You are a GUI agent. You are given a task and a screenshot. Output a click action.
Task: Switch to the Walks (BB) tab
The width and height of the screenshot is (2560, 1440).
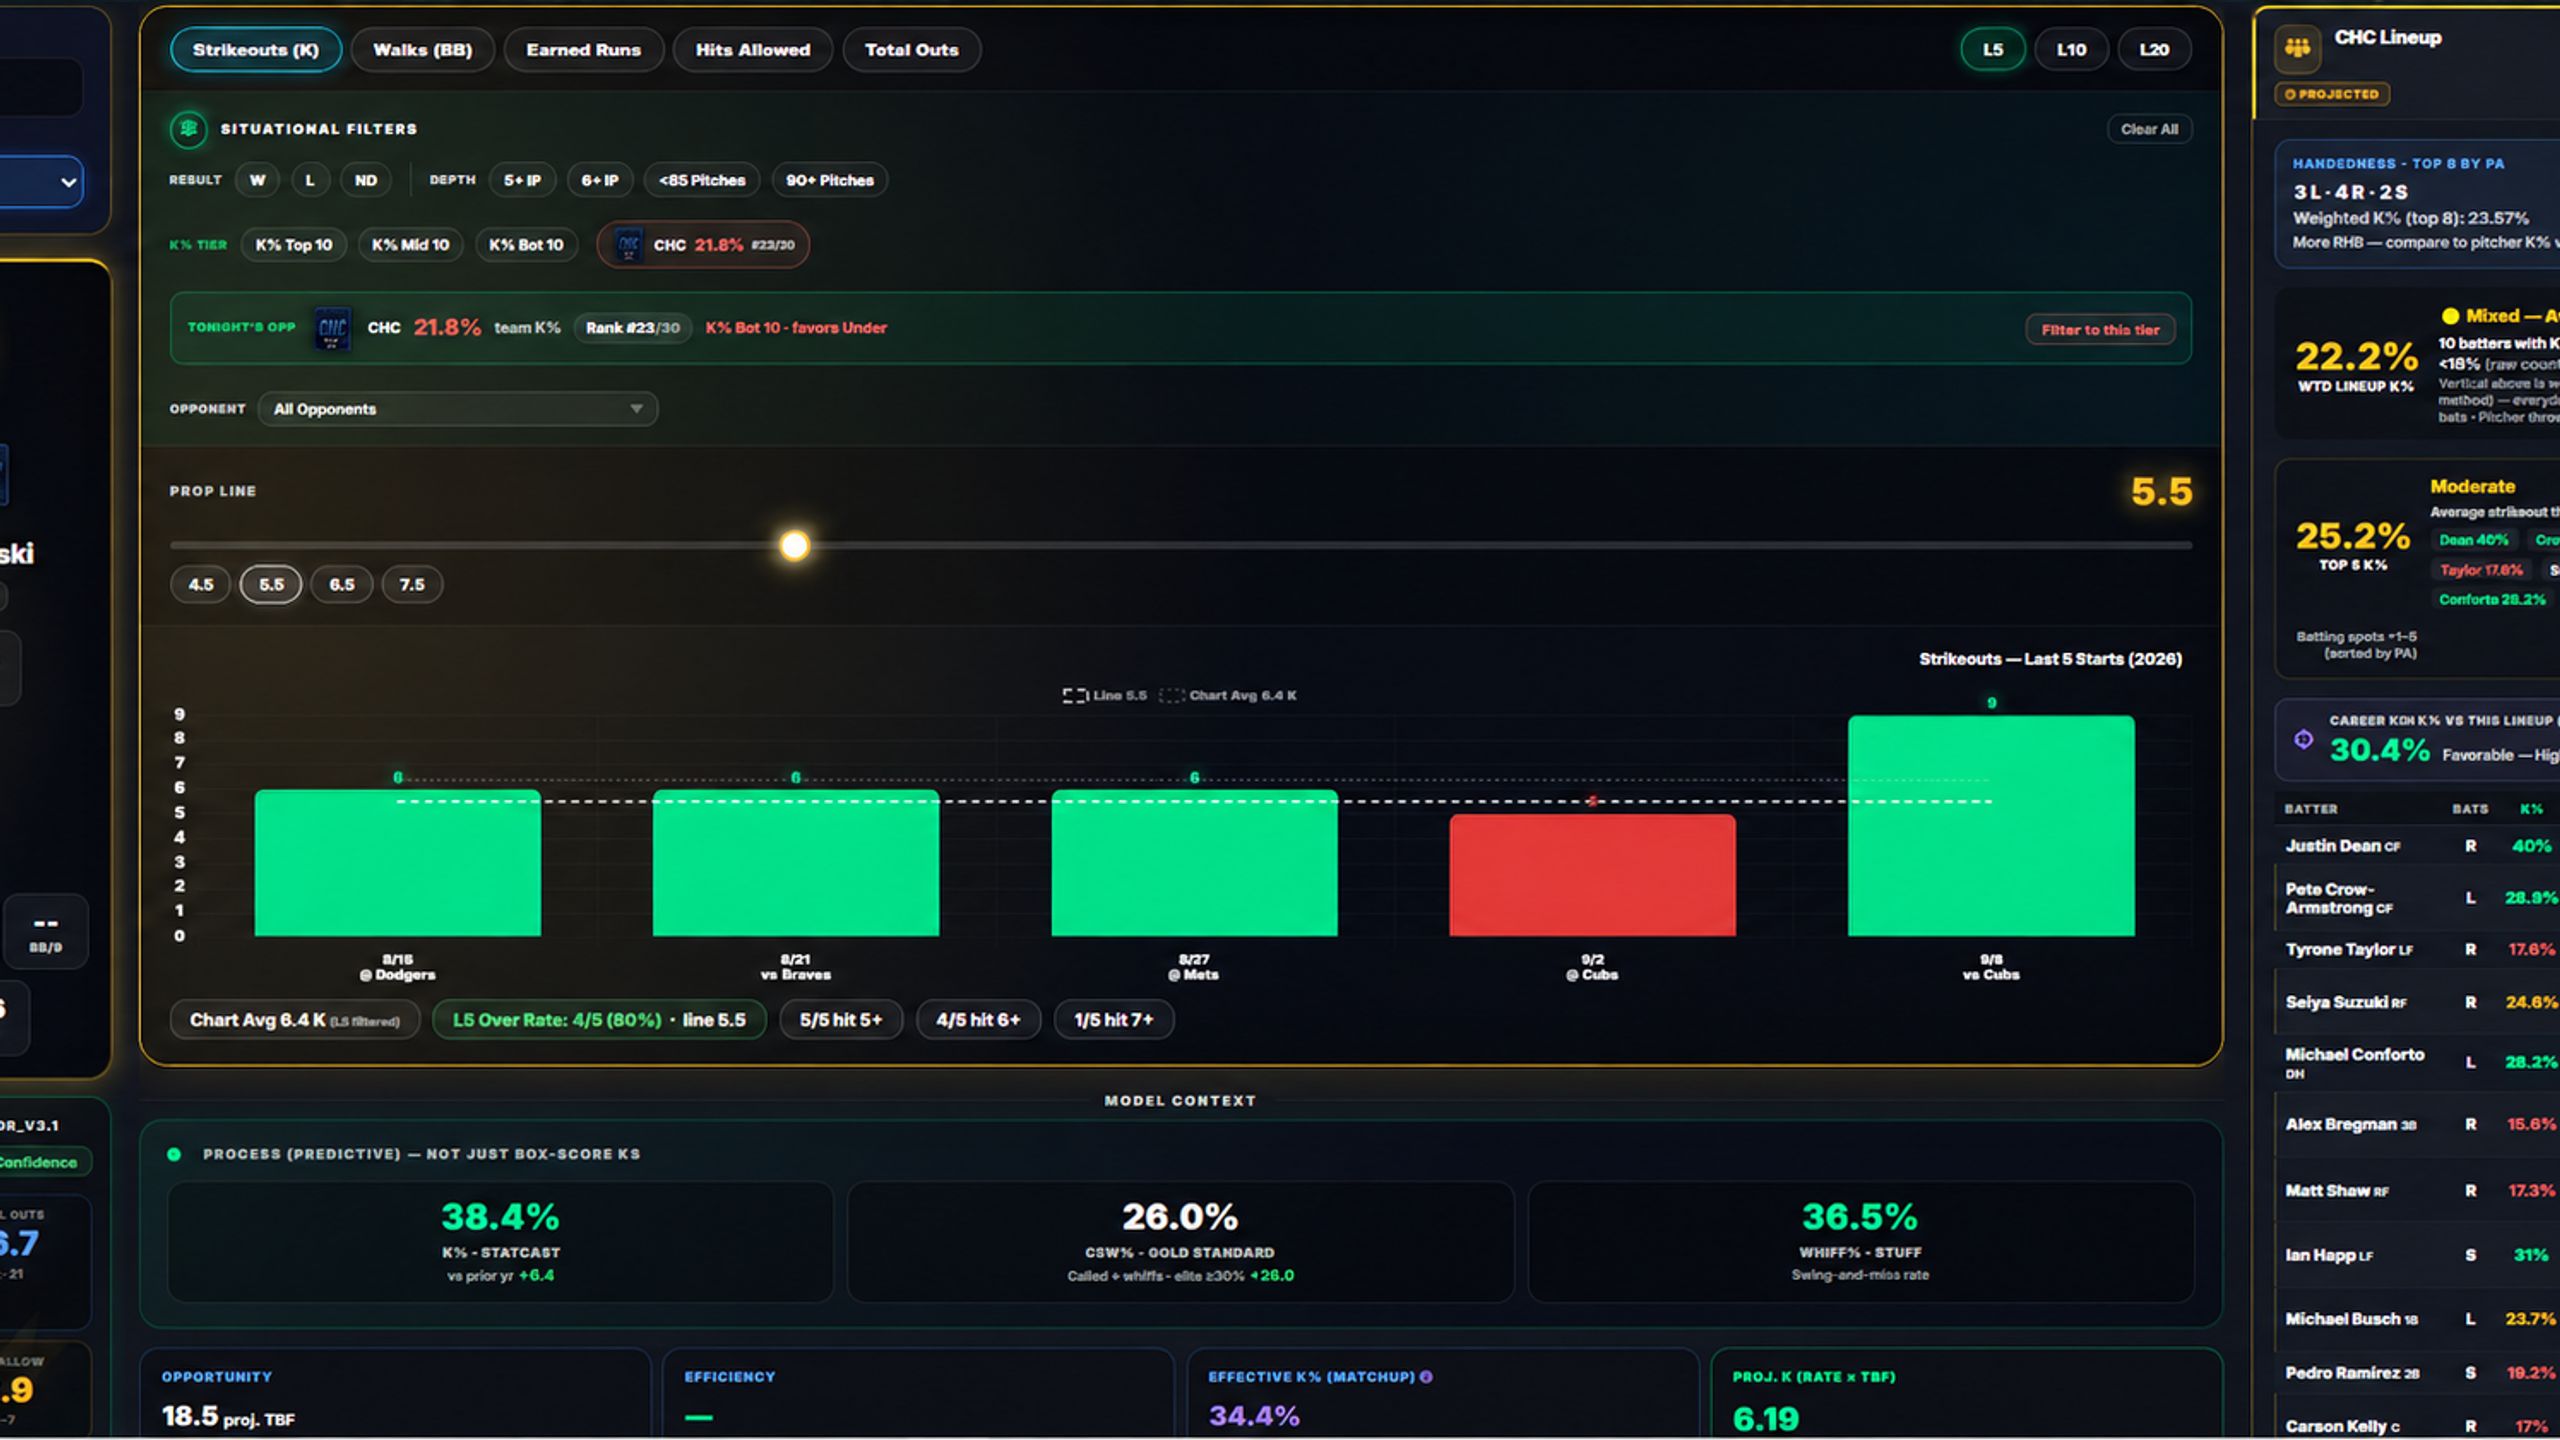pyautogui.click(x=422, y=50)
